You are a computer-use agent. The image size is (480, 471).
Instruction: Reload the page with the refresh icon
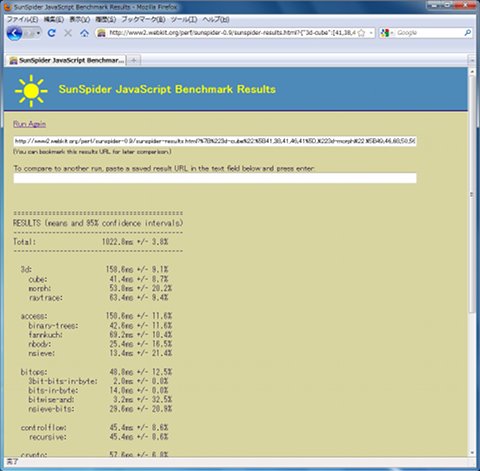pyautogui.click(x=51, y=33)
